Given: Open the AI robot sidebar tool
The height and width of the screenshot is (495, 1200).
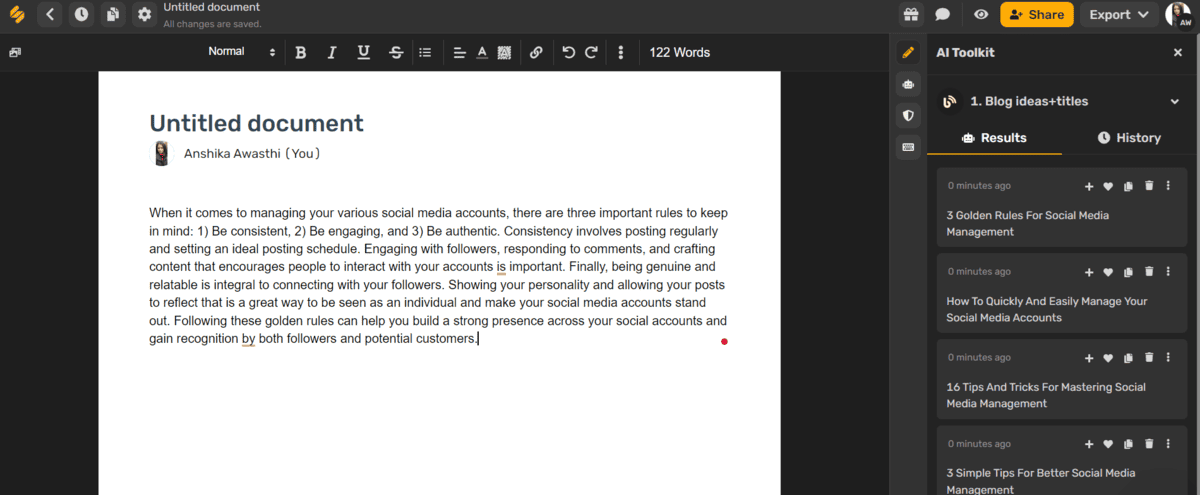Looking at the screenshot, I should [x=908, y=84].
